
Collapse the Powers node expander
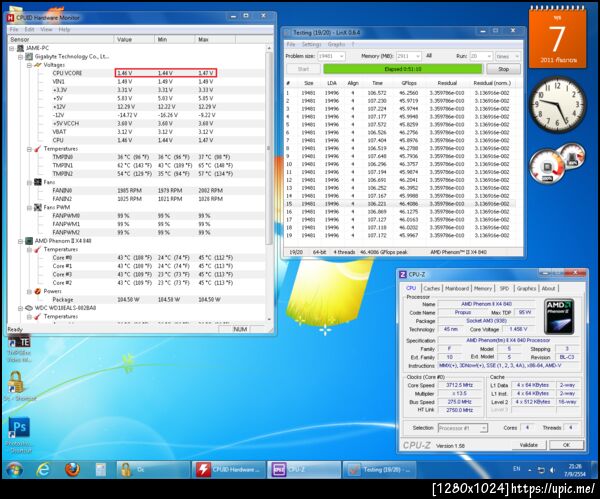point(29,292)
